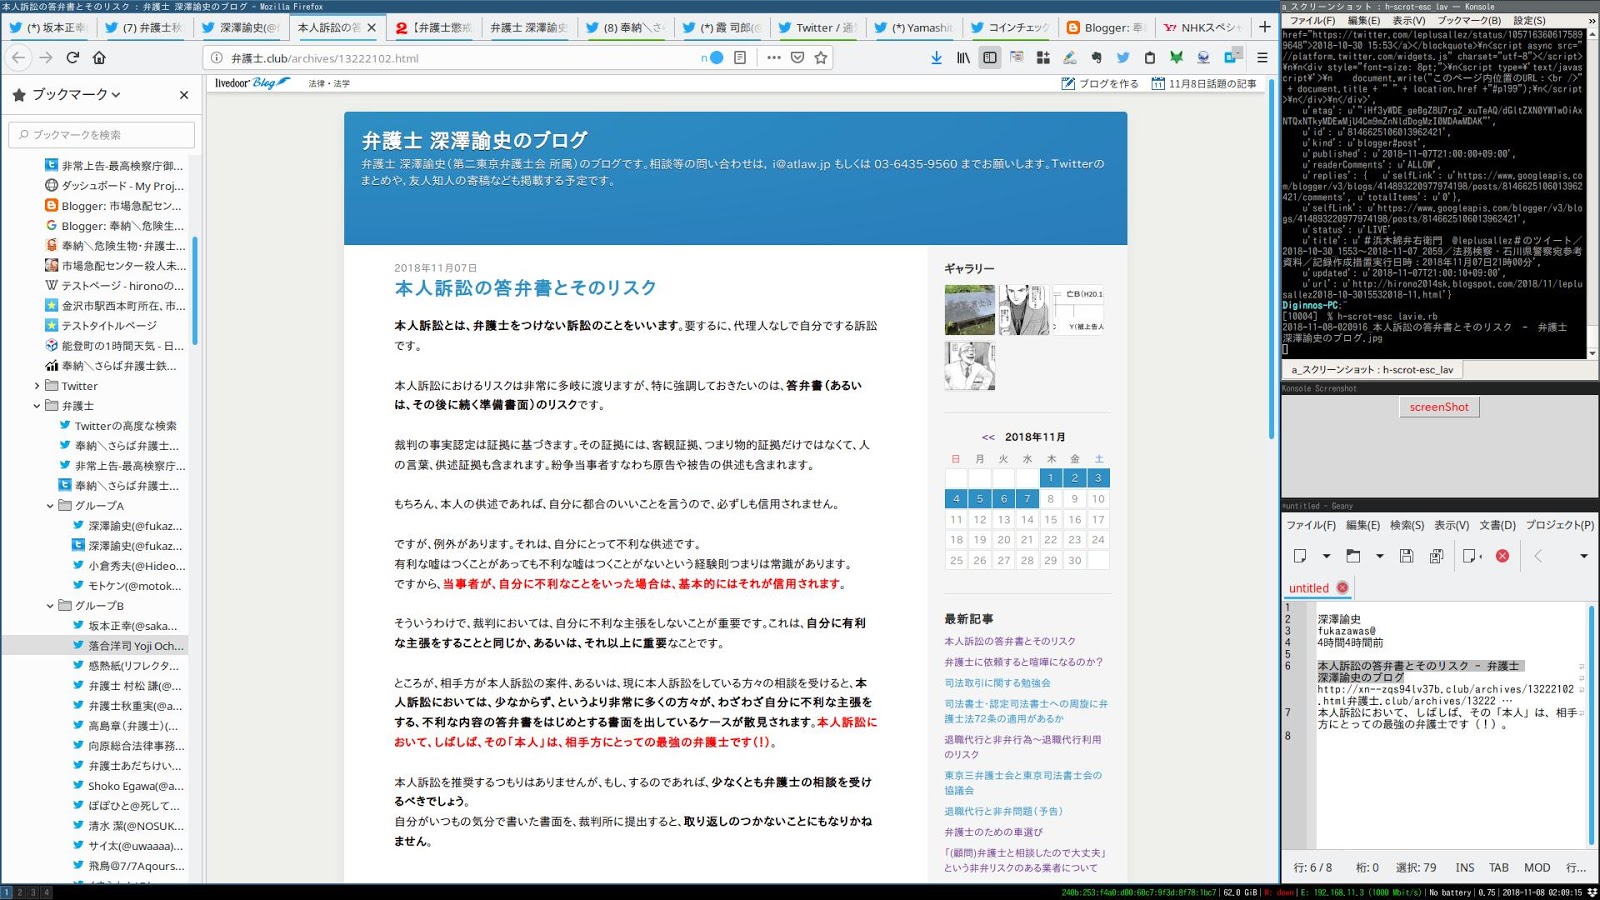Screen dimensions: 1600x900
Task: Switch to virtual desktop 2 in the pager
Action: (x=19, y=892)
